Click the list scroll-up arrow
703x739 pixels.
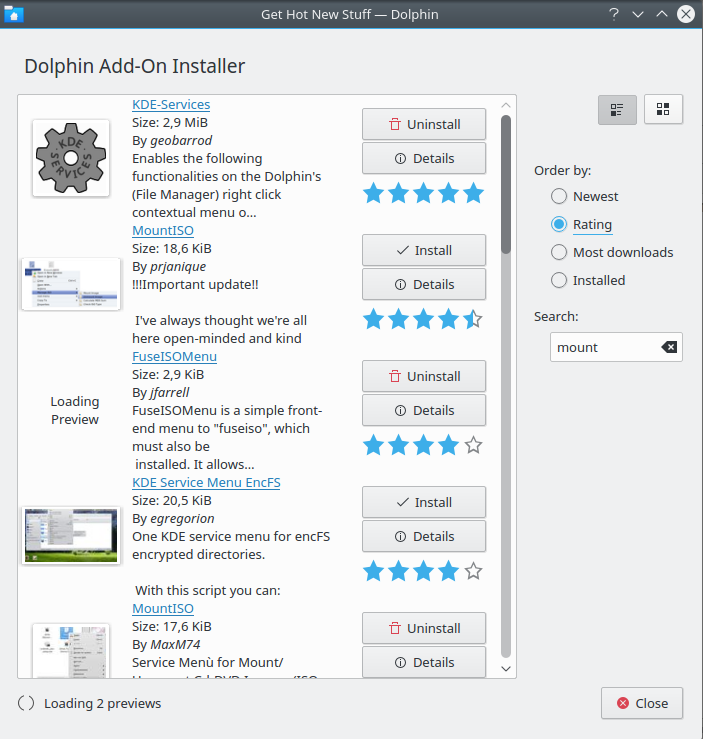(x=506, y=105)
